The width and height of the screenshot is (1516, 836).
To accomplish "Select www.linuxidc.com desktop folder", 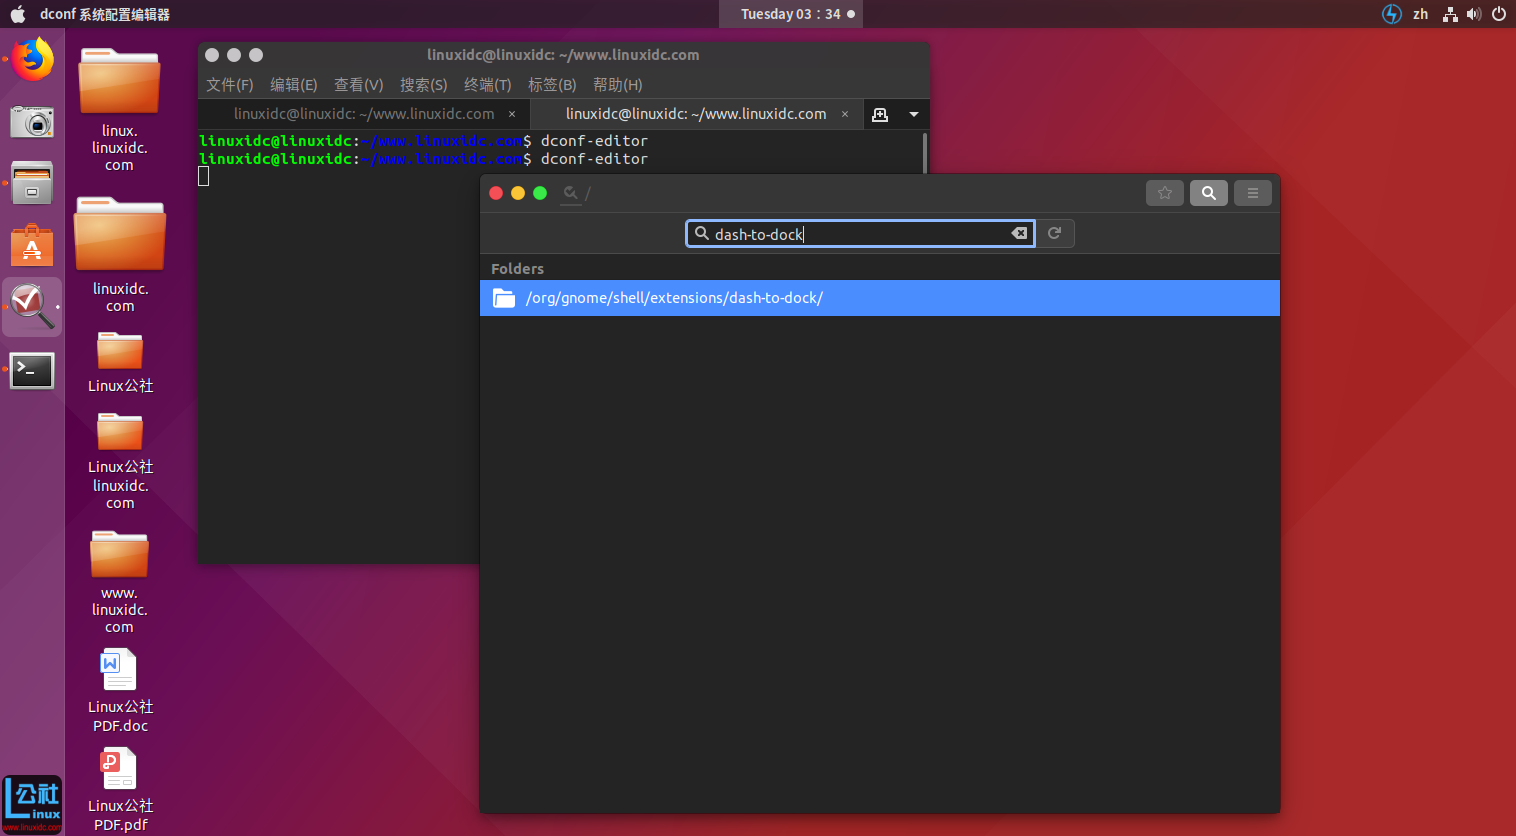I will click(x=119, y=582).
